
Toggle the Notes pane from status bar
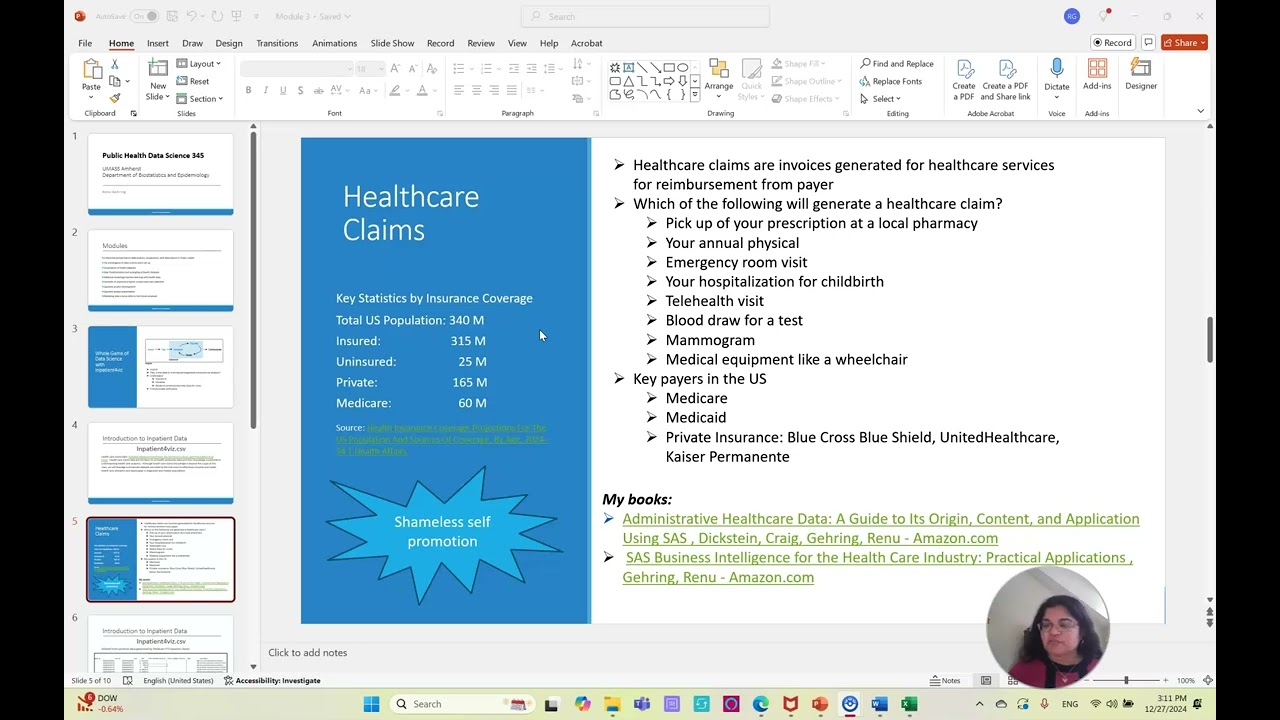click(944, 681)
